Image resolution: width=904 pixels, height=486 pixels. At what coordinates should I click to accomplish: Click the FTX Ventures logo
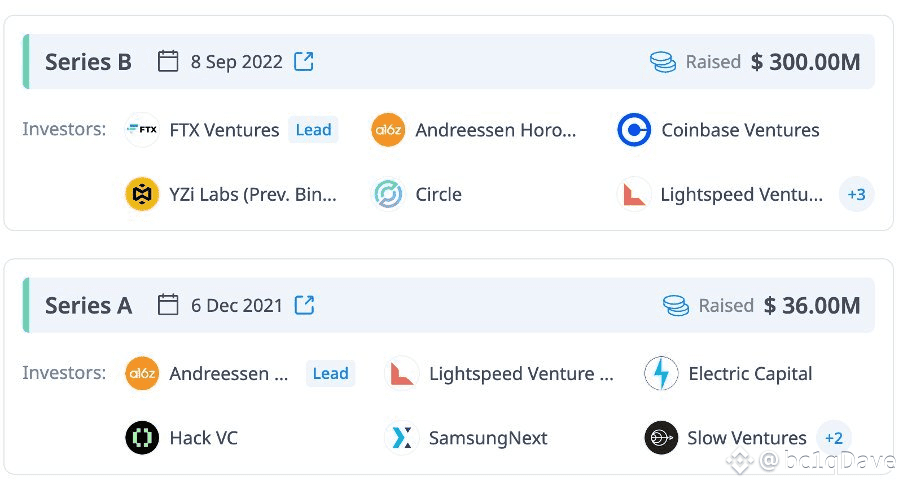point(142,130)
